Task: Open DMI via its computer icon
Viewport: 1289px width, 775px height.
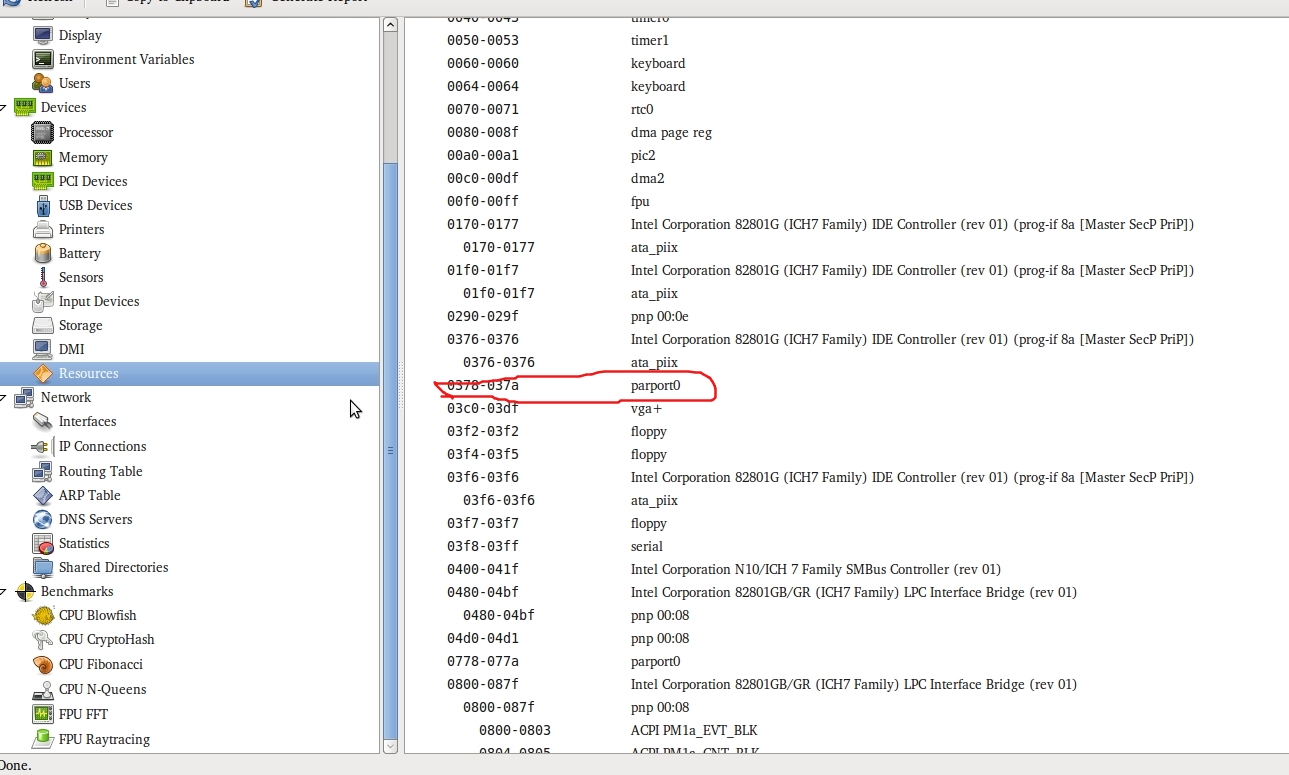Action: click(42, 349)
